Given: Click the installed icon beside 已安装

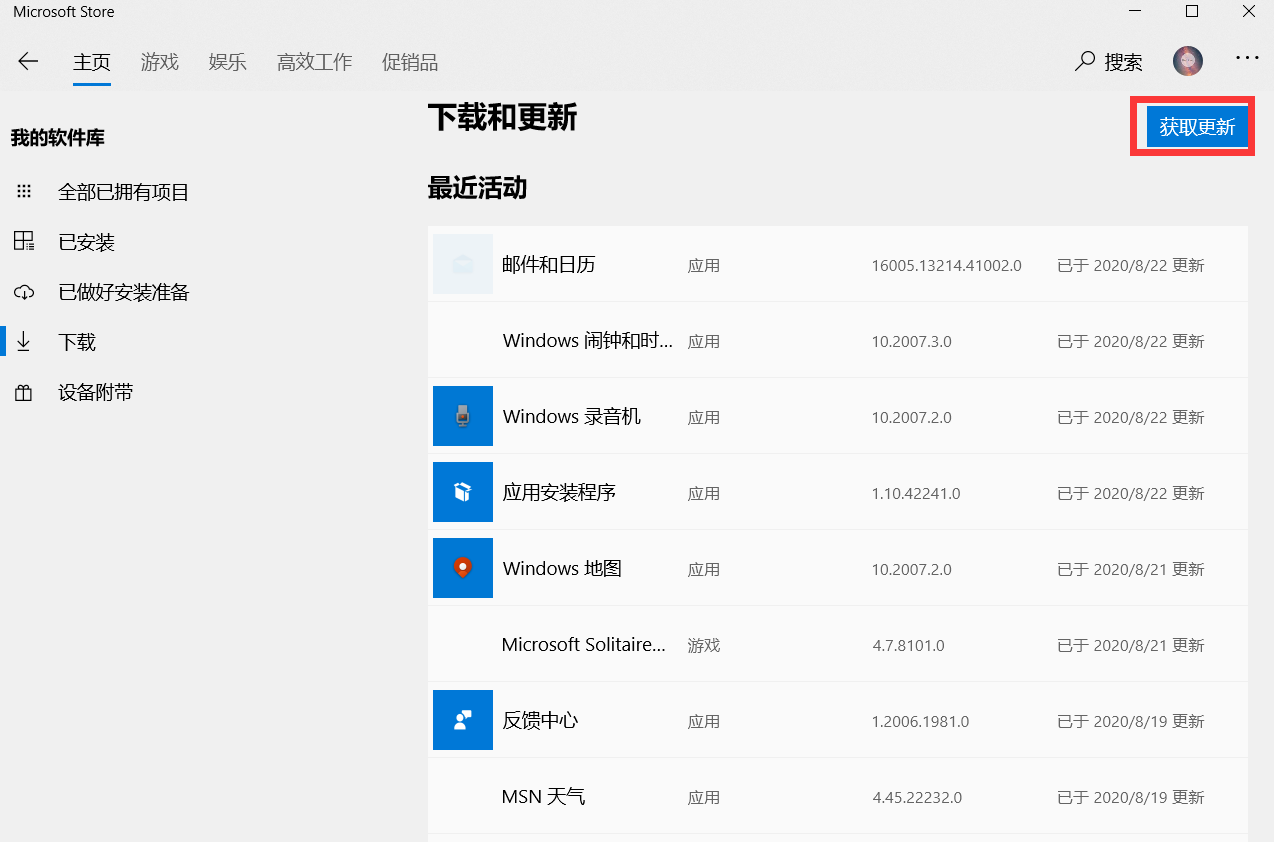Looking at the screenshot, I should (x=24, y=242).
